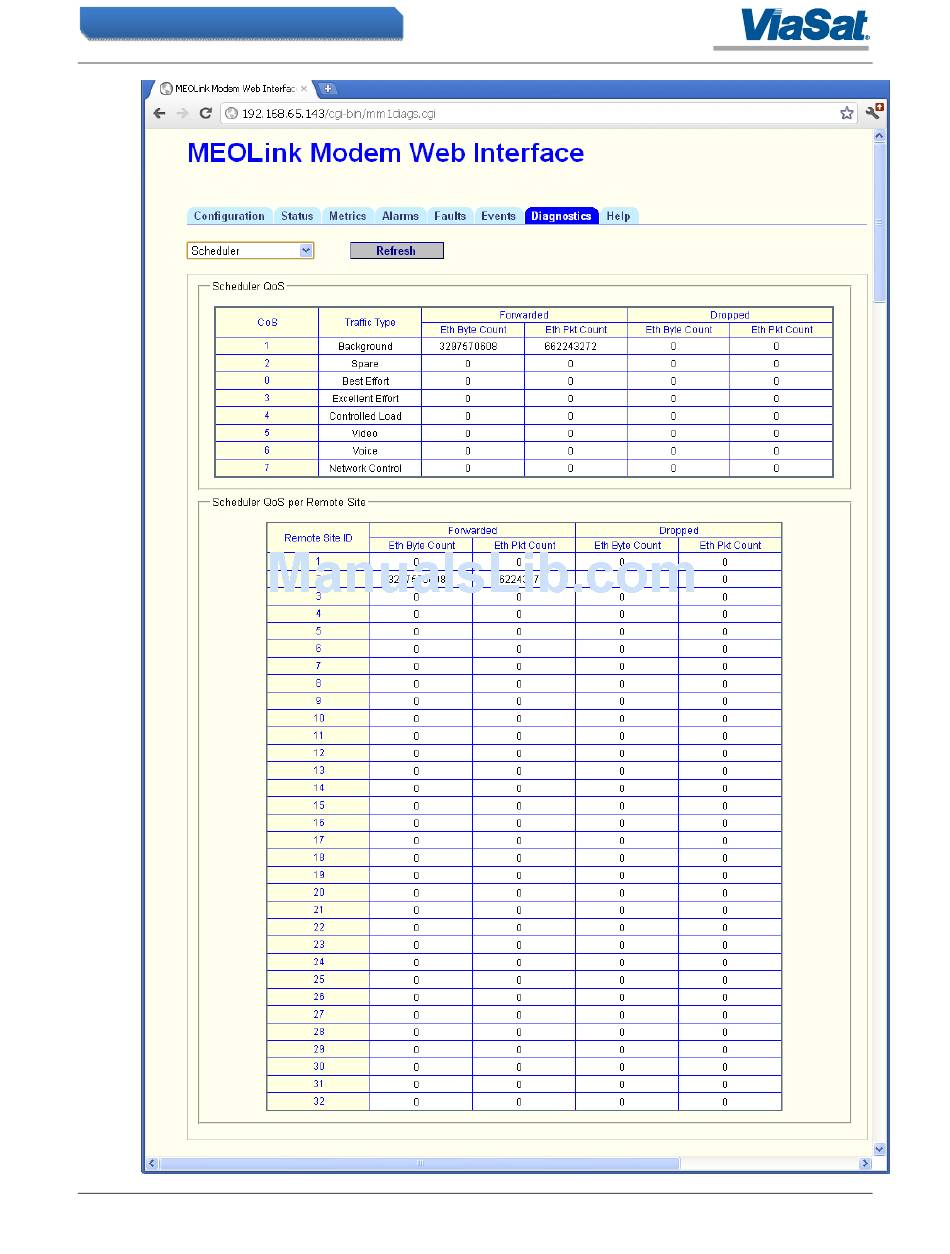
Task: Click Remote Site ID 16 cell
Action: pyautogui.click(x=318, y=822)
